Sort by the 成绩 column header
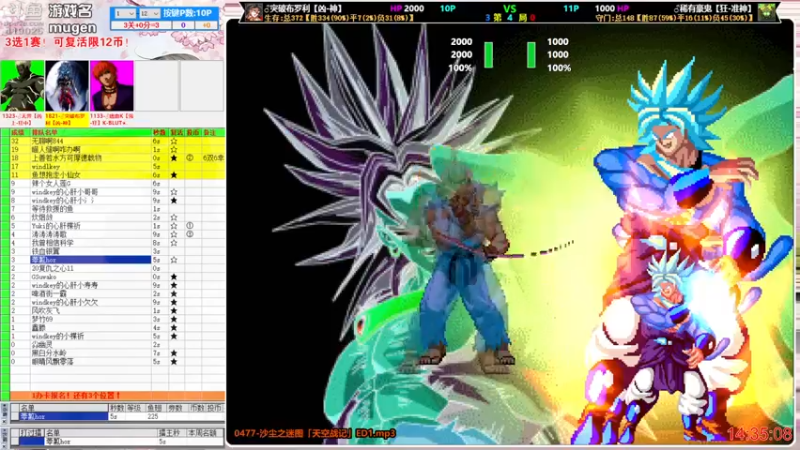The width and height of the screenshot is (800, 450). click(x=18, y=133)
